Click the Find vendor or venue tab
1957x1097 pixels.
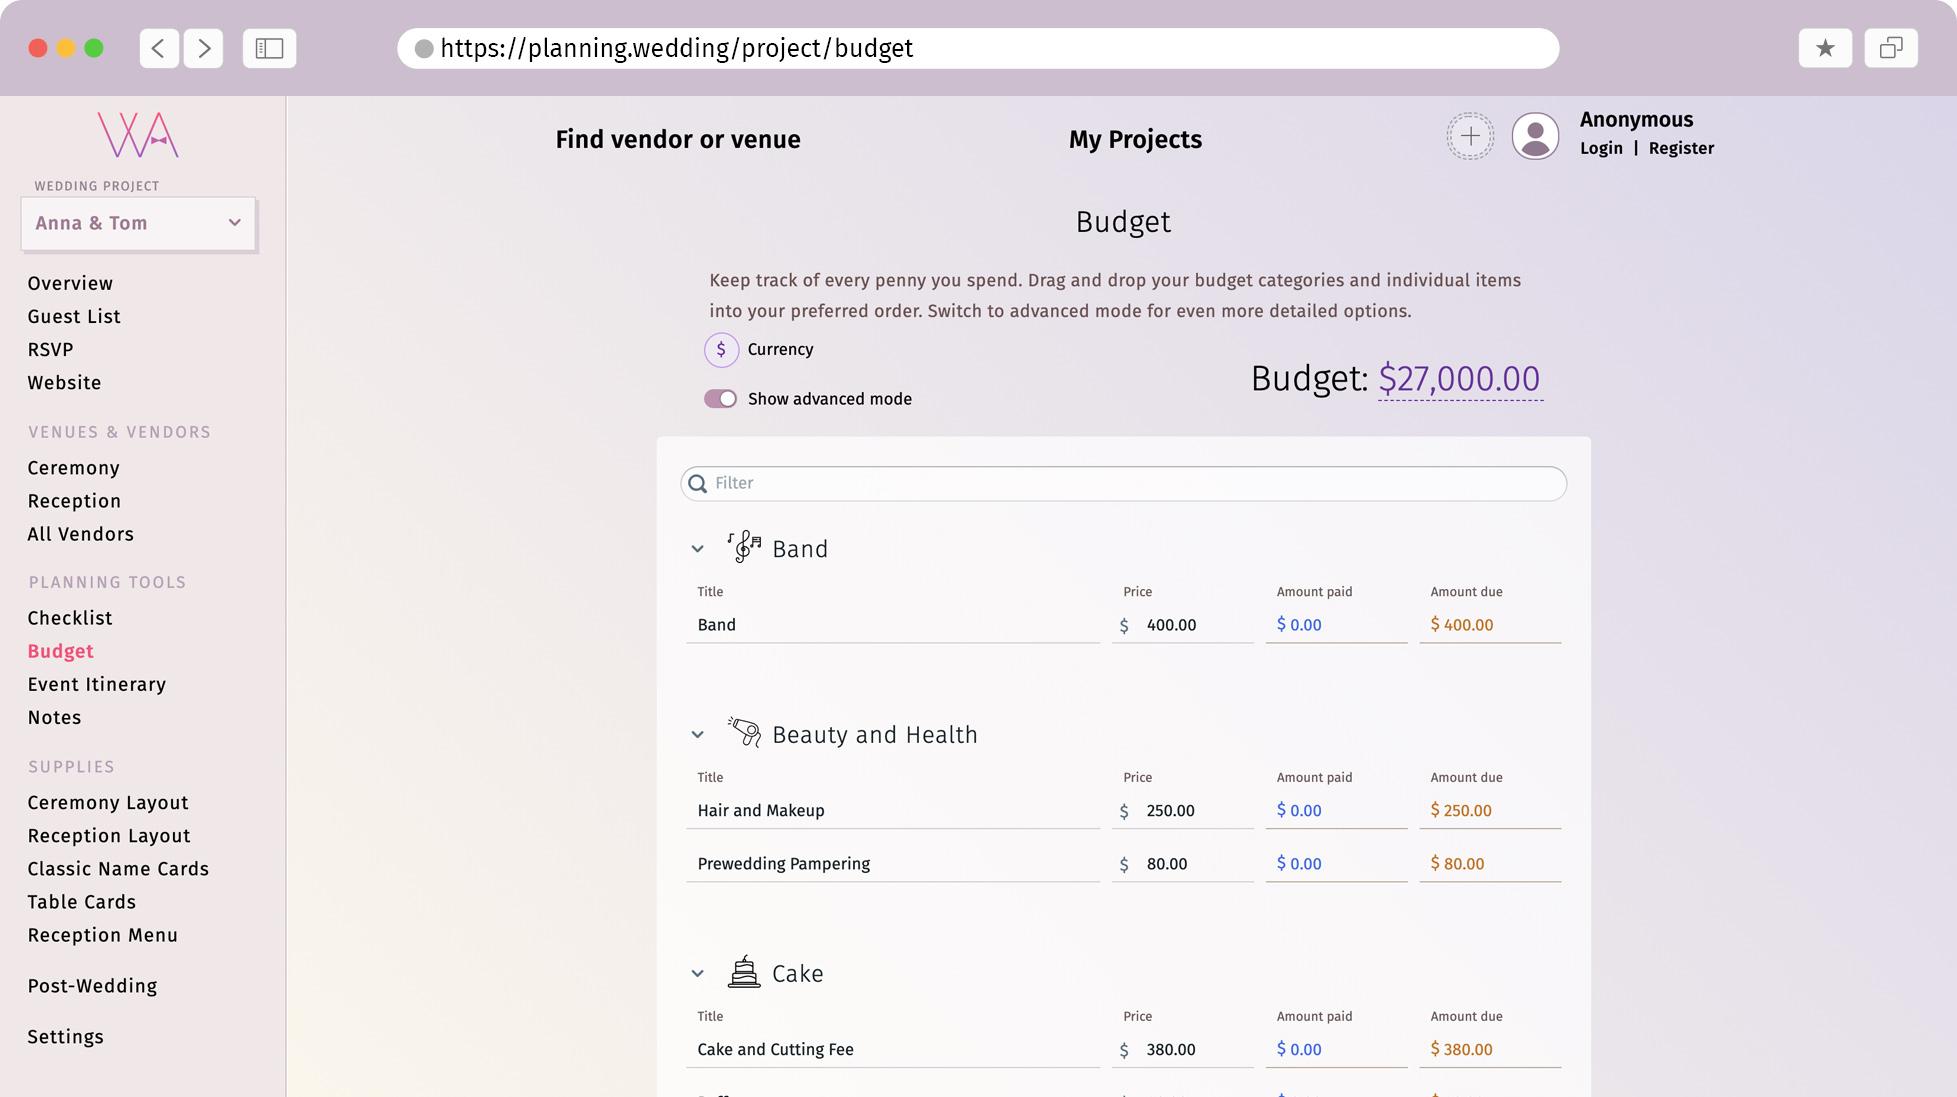(678, 139)
